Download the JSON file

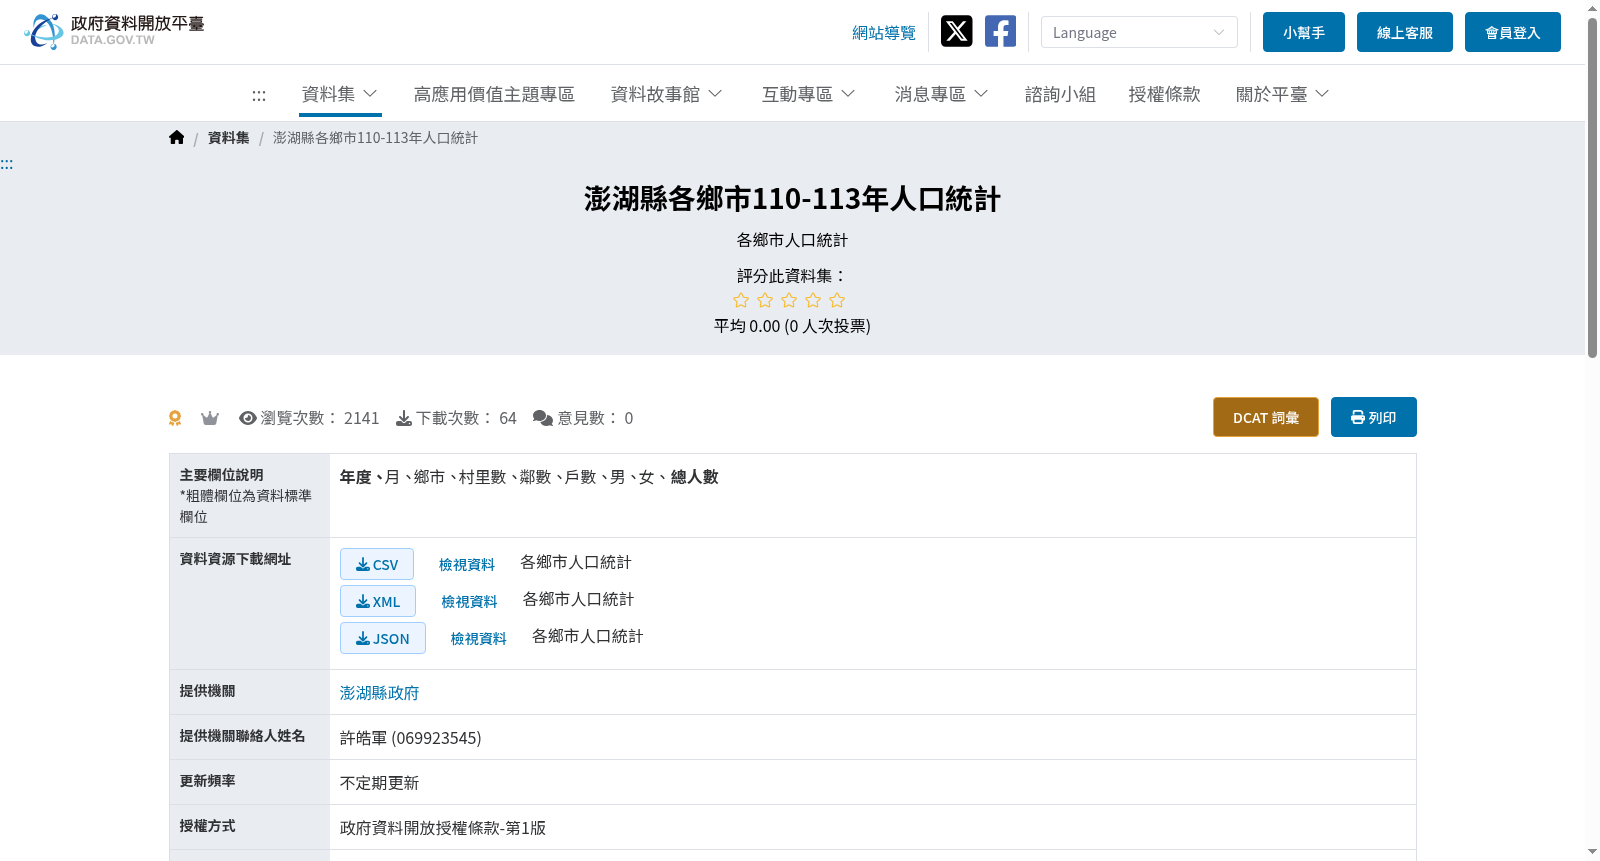coord(383,638)
